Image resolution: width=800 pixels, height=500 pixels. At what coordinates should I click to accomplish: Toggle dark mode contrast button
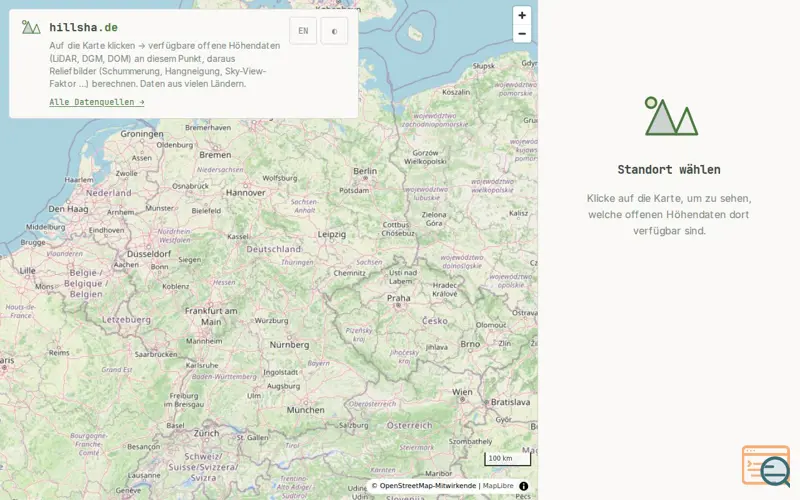(334, 31)
